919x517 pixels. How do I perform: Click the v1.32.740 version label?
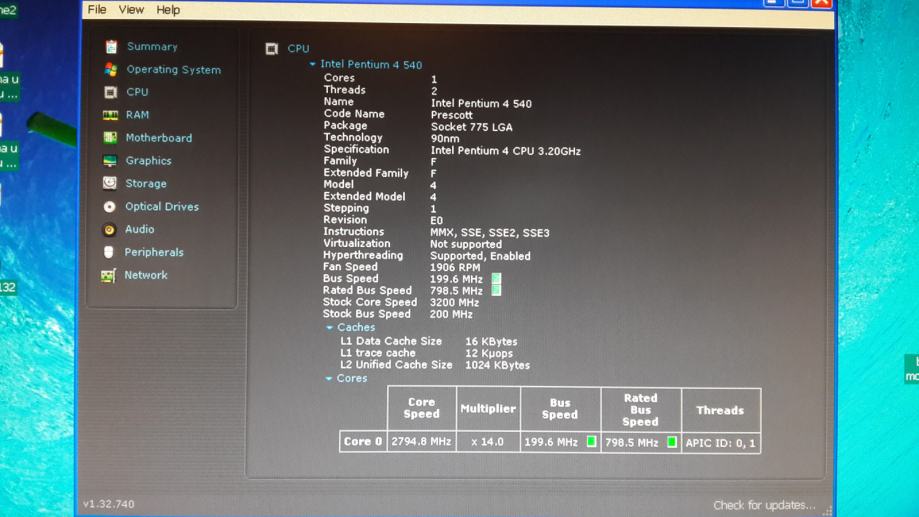coord(108,504)
